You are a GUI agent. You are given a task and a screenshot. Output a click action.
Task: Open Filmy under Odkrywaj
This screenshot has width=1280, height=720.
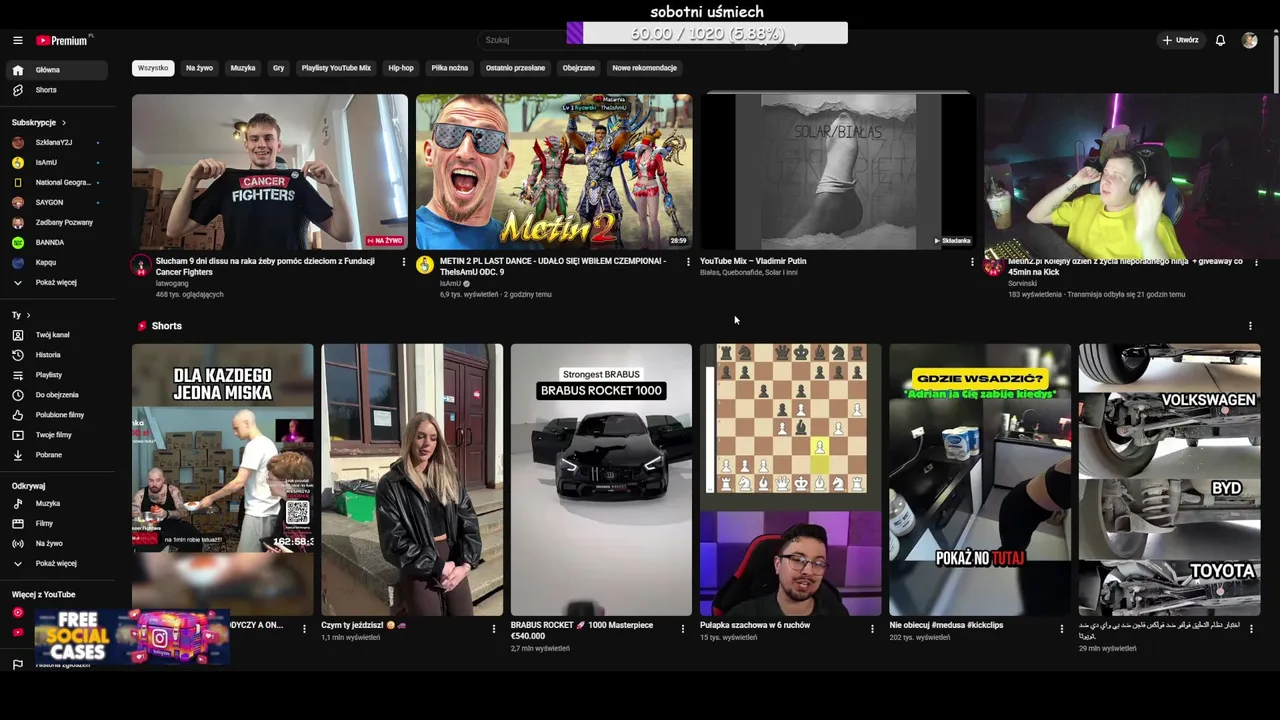point(55,523)
